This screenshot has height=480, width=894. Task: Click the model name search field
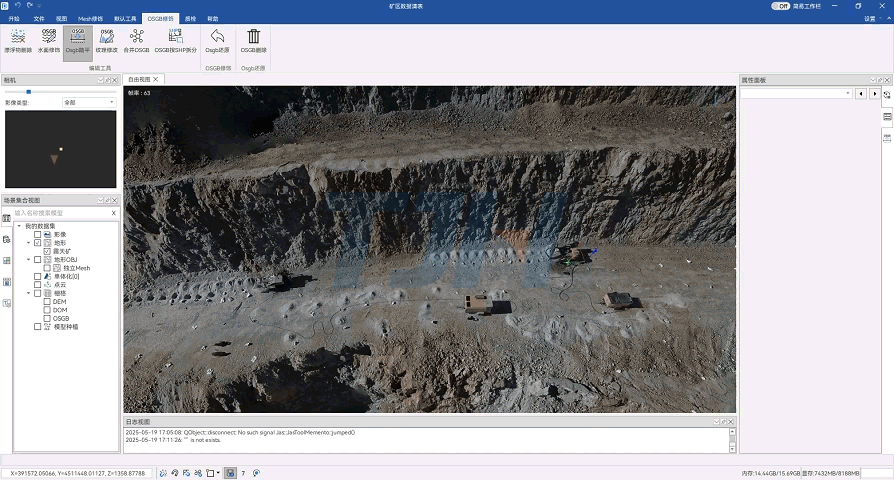[x=60, y=213]
